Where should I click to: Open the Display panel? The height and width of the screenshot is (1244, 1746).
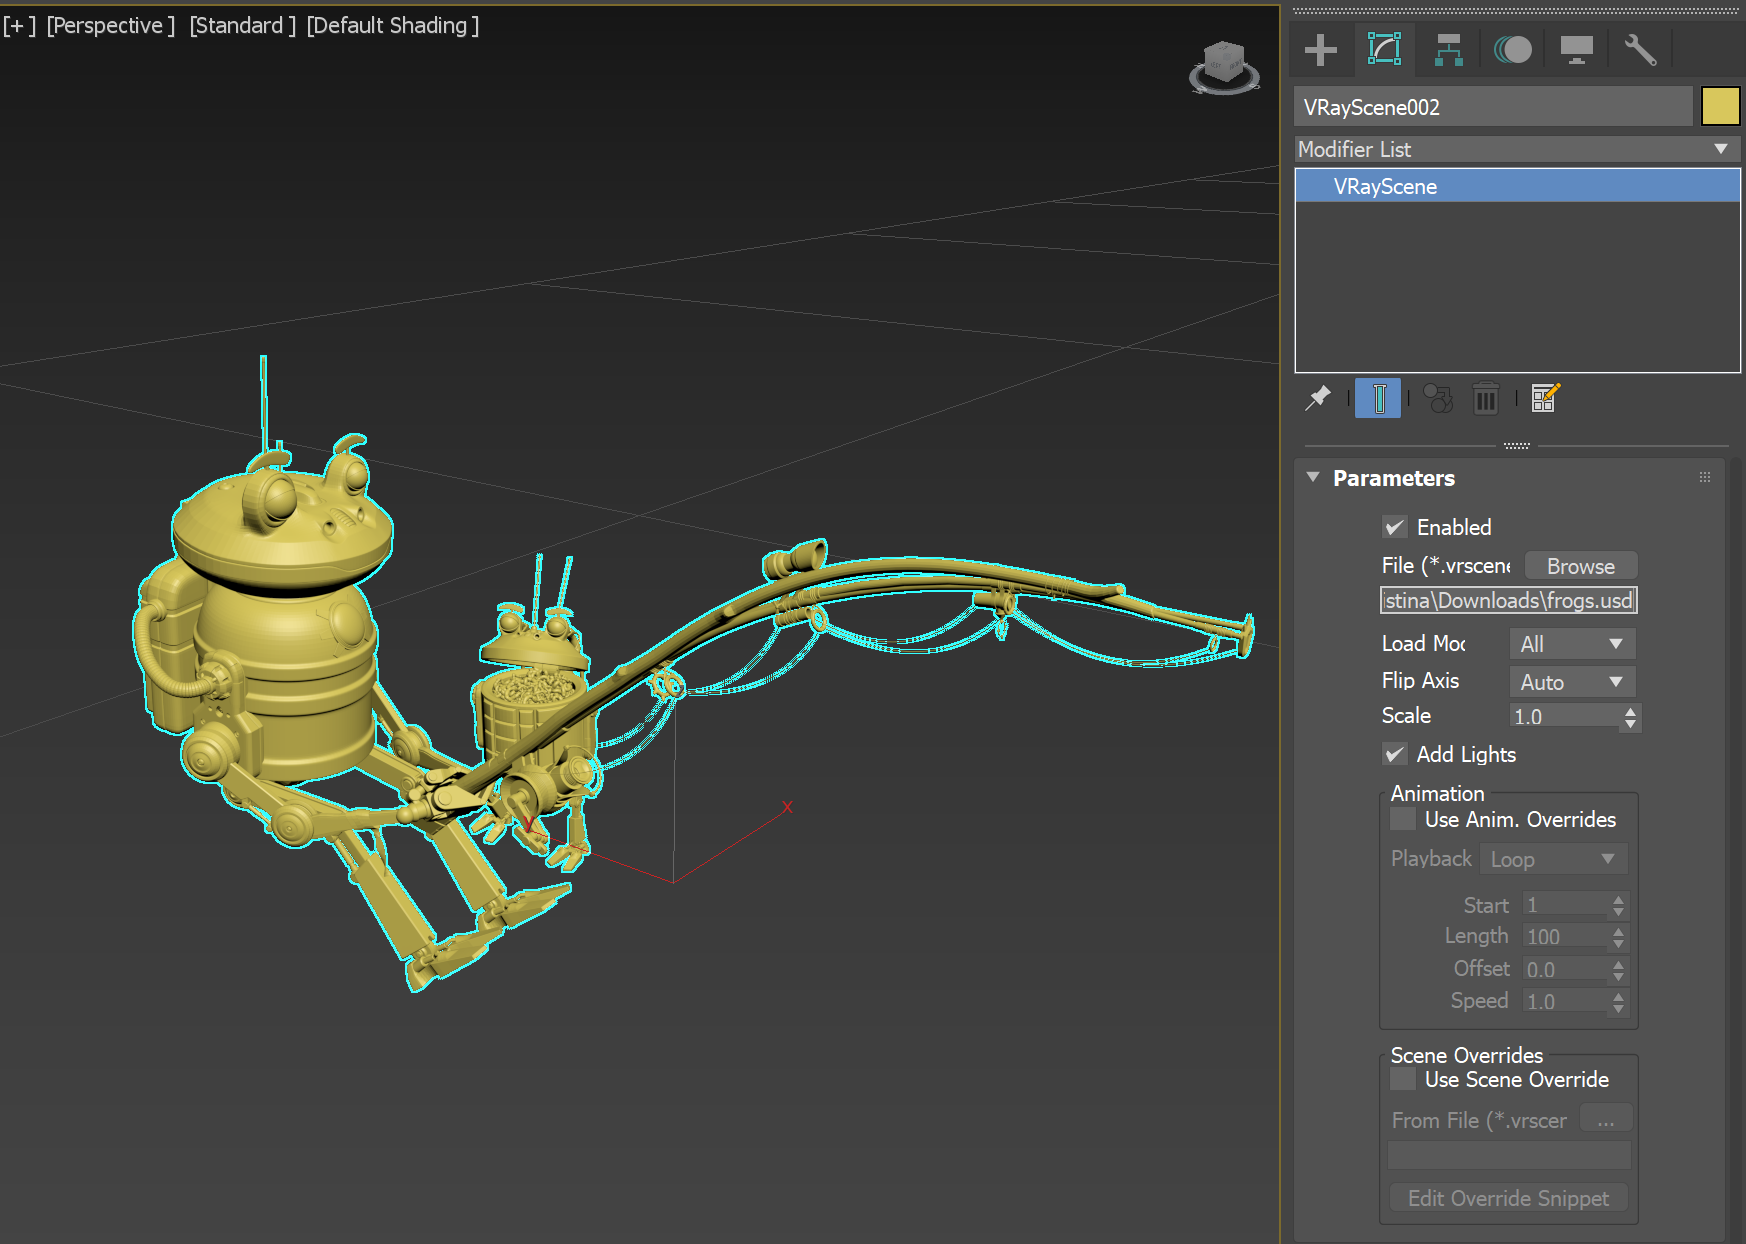[1576, 50]
